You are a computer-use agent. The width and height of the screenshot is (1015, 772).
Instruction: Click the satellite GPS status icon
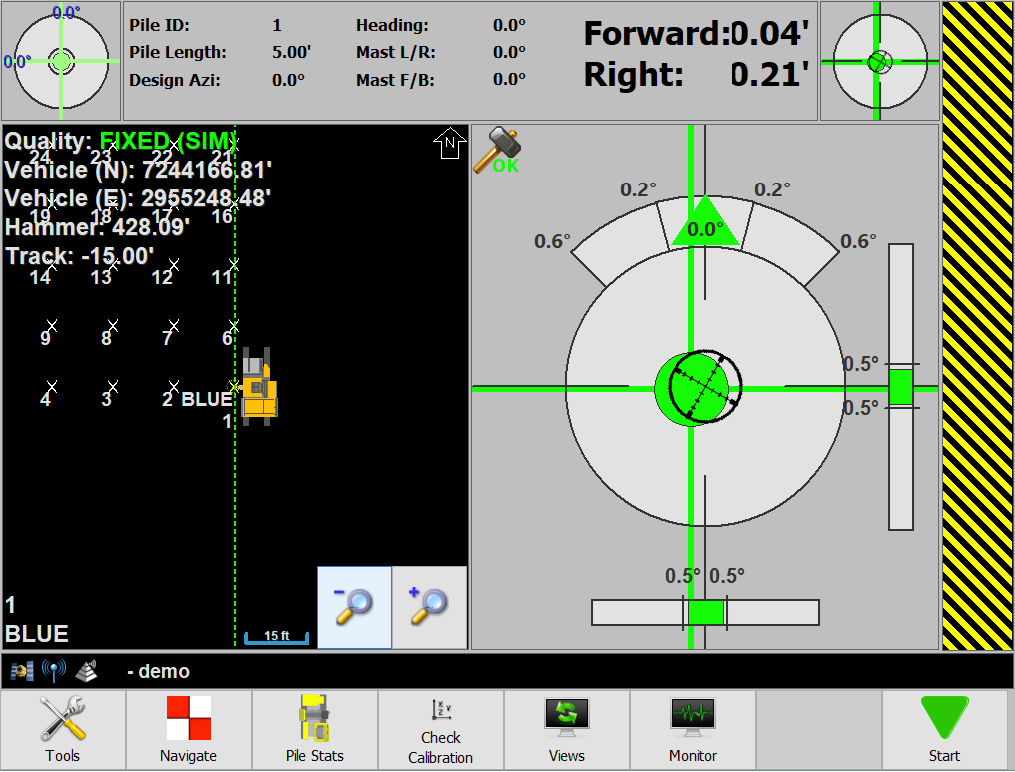click(x=22, y=671)
